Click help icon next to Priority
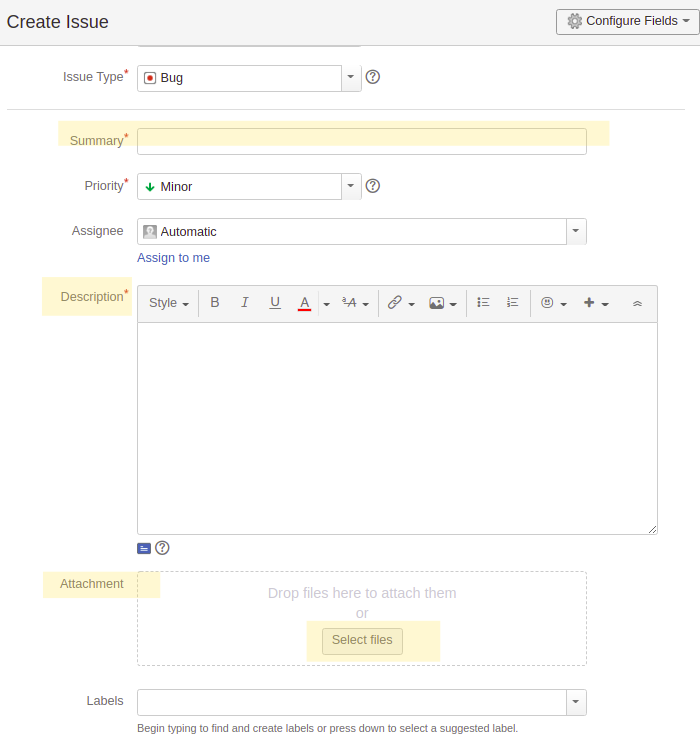The width and height of the screenshot is (700, 739). click(373, 186)
